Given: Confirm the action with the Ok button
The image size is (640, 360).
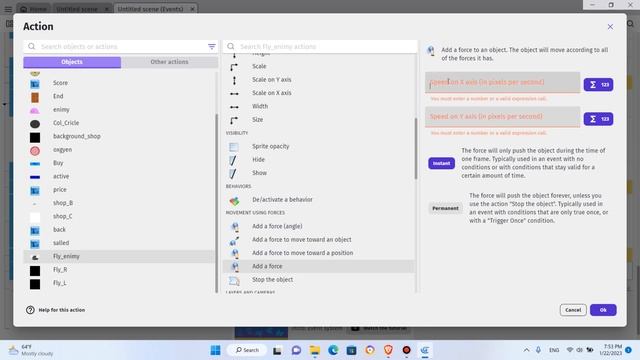Looking at the screenshot, I should coord(603,310).
